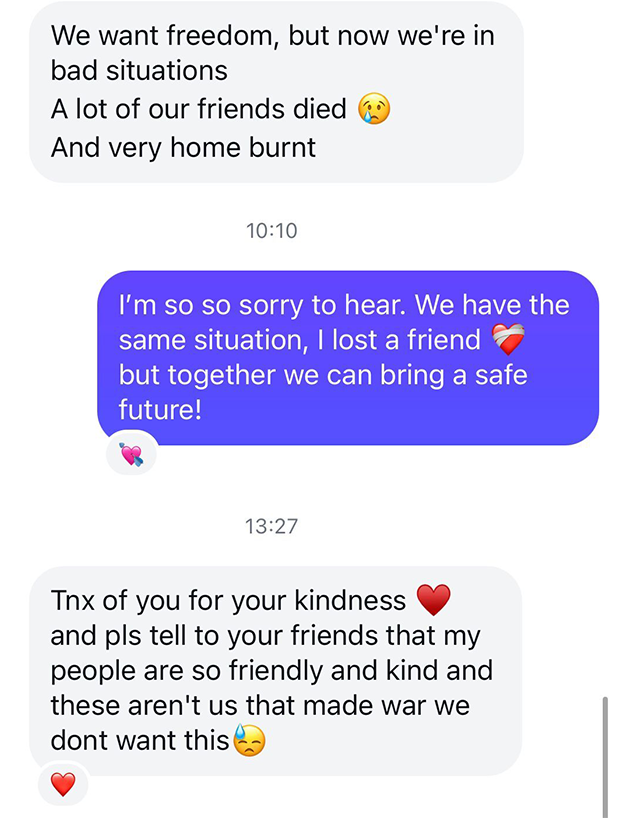
Task: Select the 13:27 timestamp label
Action: [x=271, y=526]
